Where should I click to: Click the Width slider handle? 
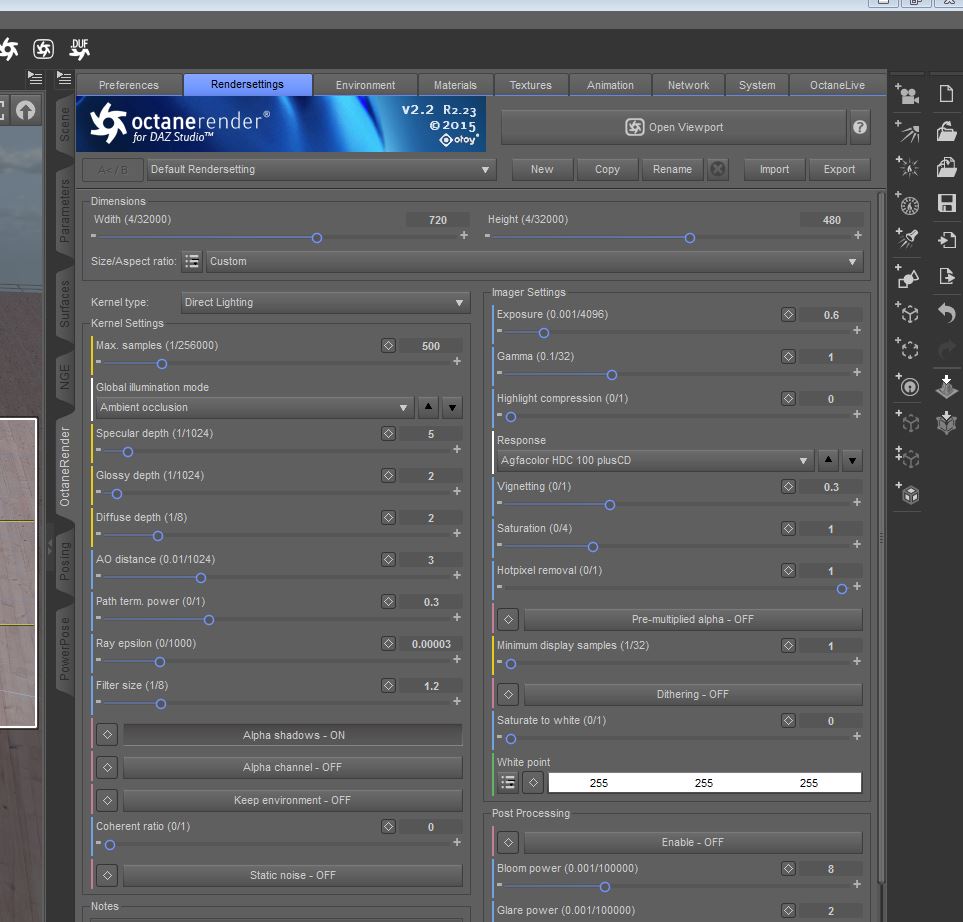pyautogui.click(x=317, y=238)
